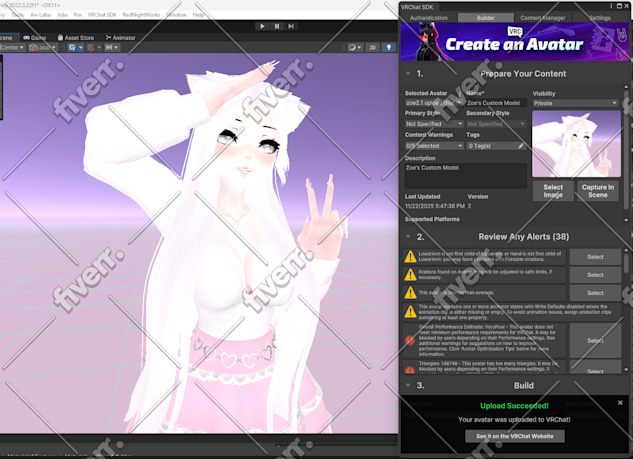Click the VRC Create an Avatar banner
Screen dimensions: 633x459
(515, 42)
